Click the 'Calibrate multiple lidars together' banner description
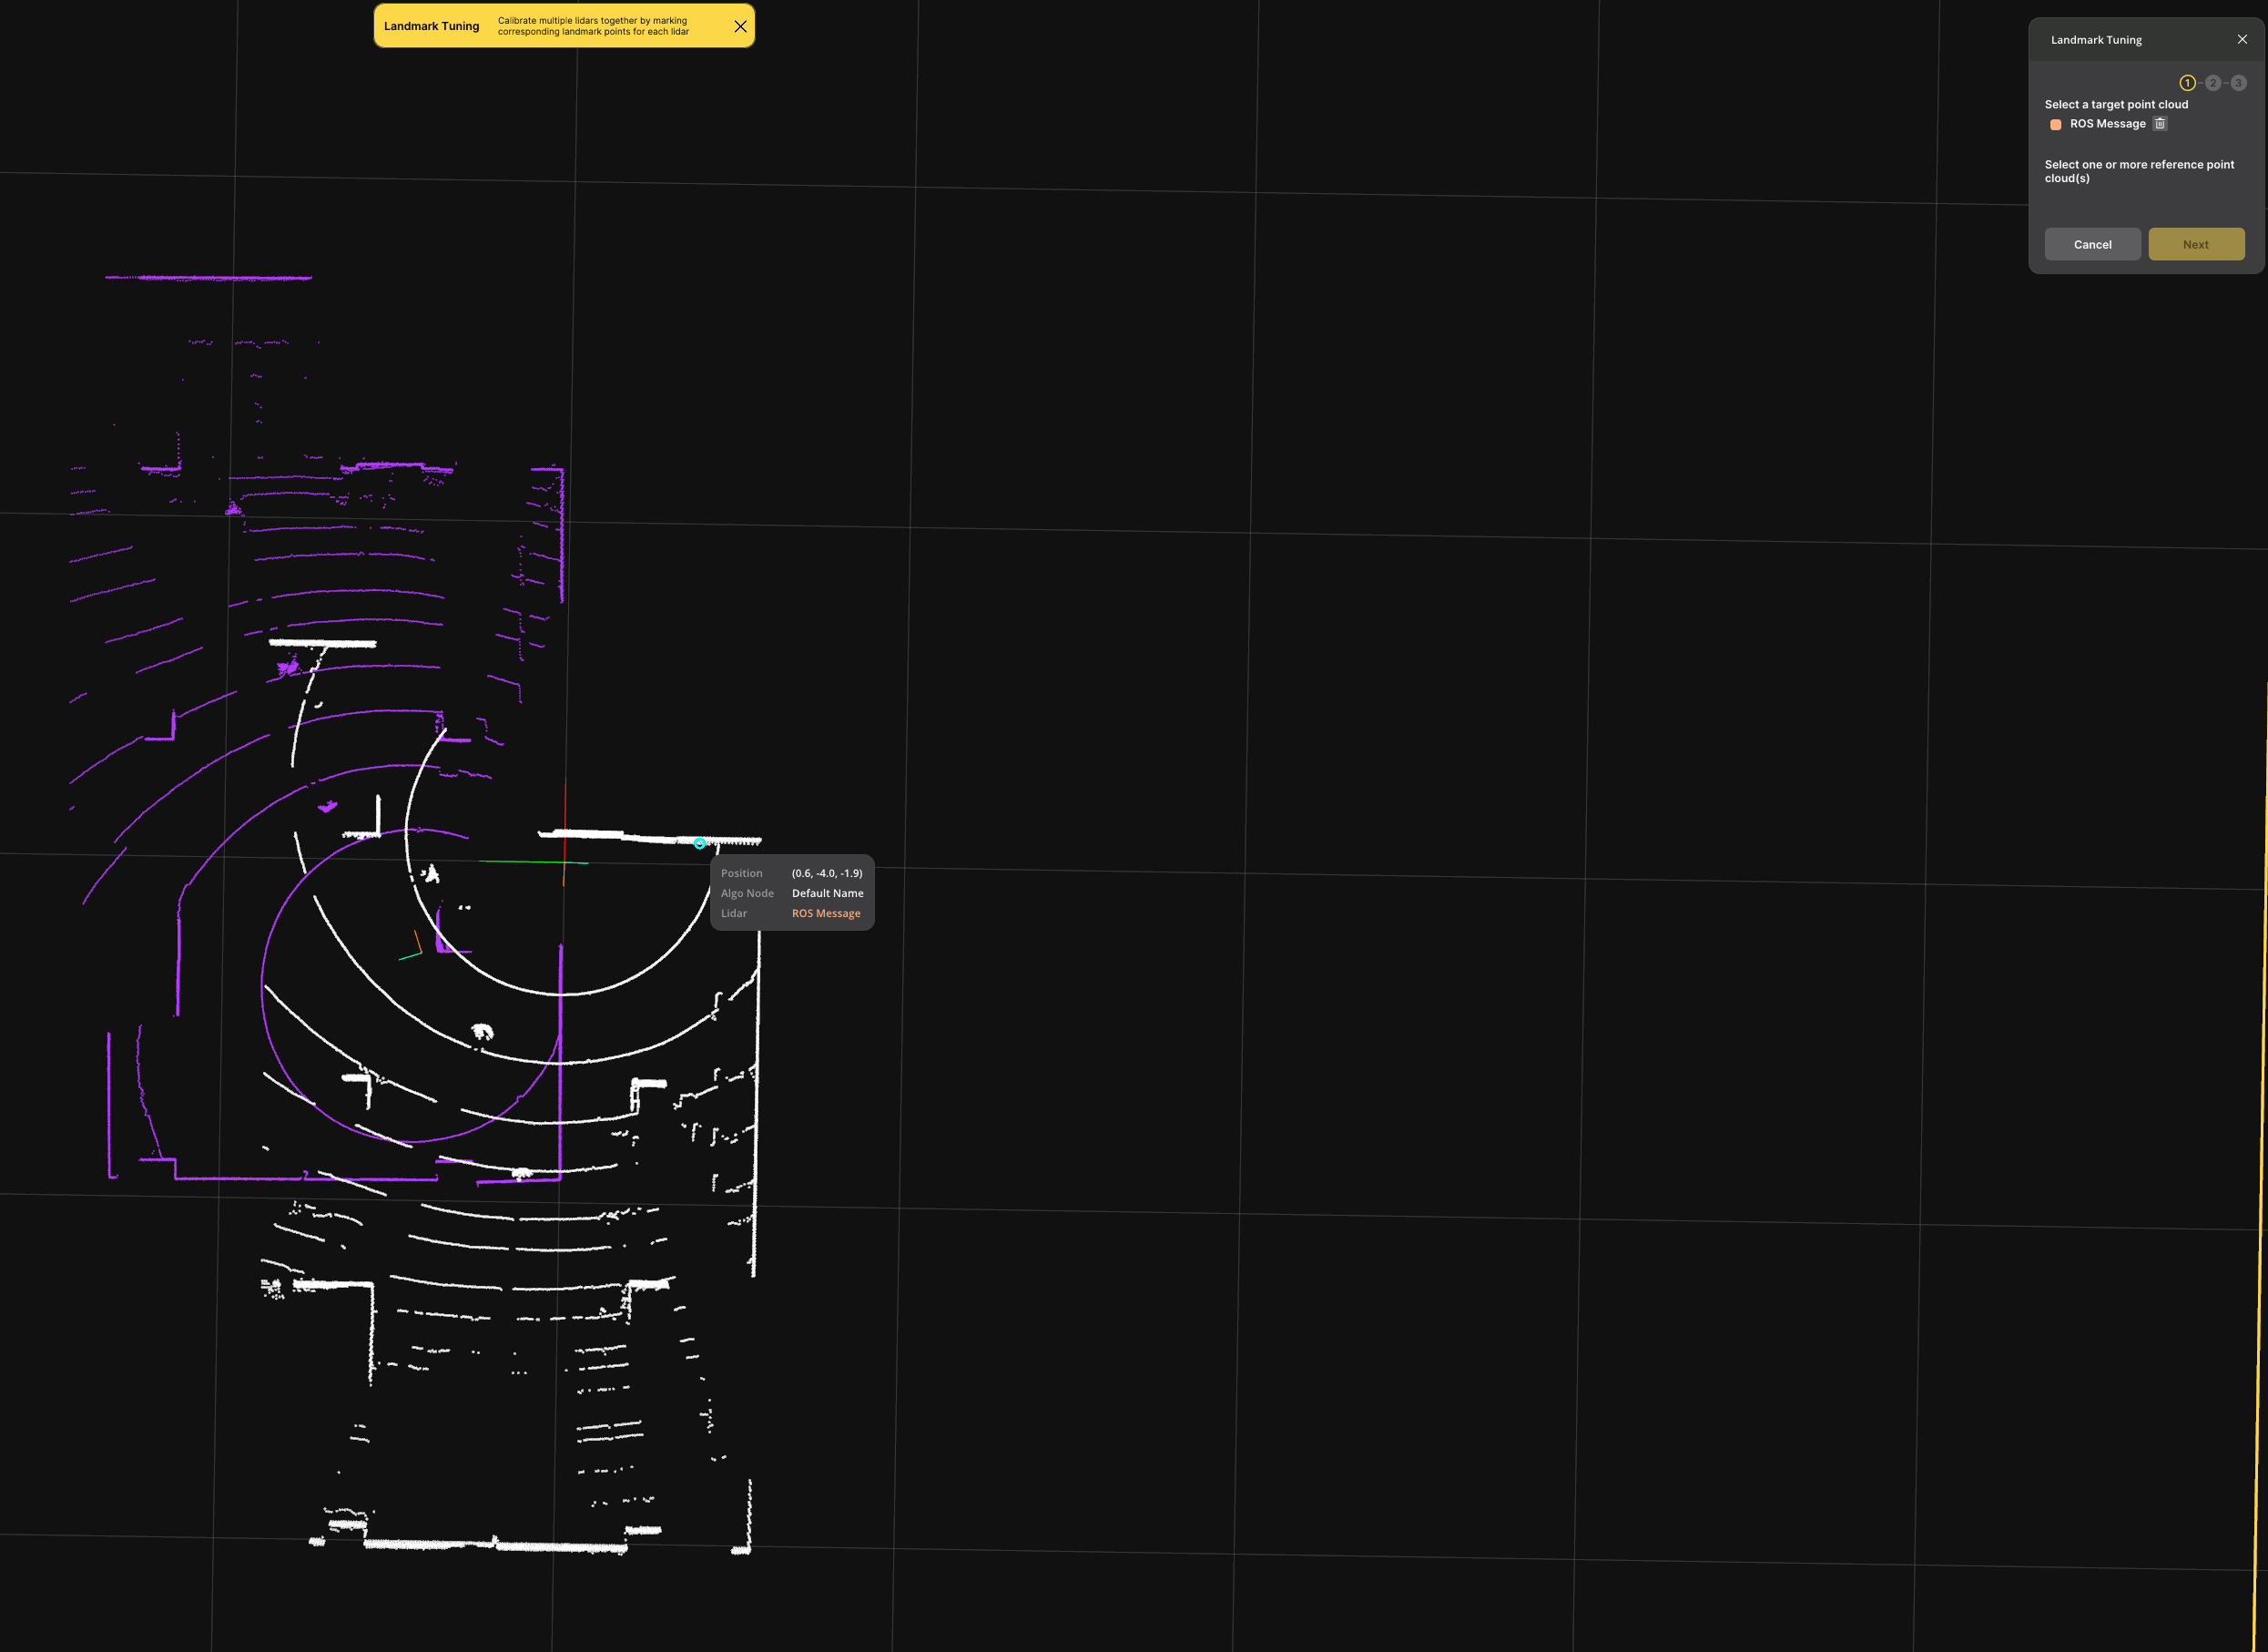This screenshot has width=2268, height=1652. coord(594,26)
